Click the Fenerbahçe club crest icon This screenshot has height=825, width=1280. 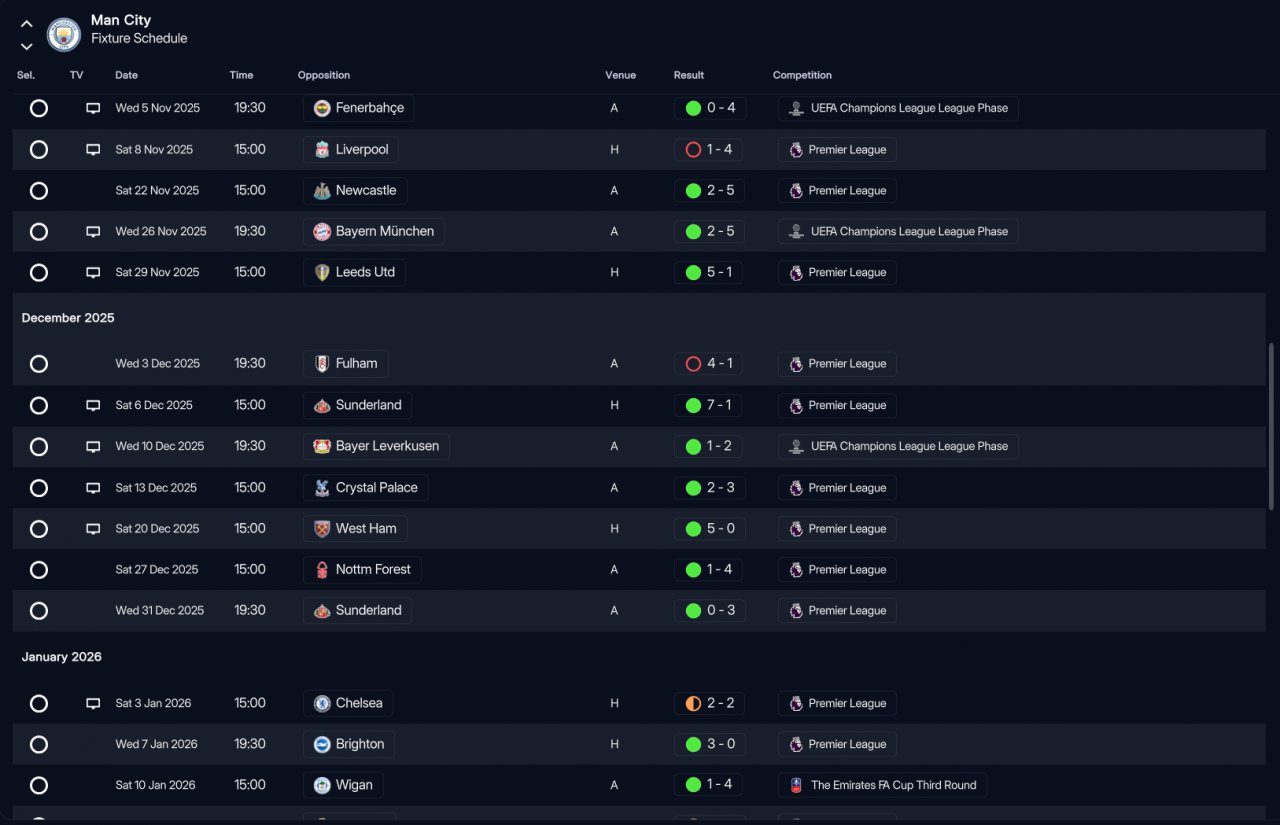tap(322, 108)
